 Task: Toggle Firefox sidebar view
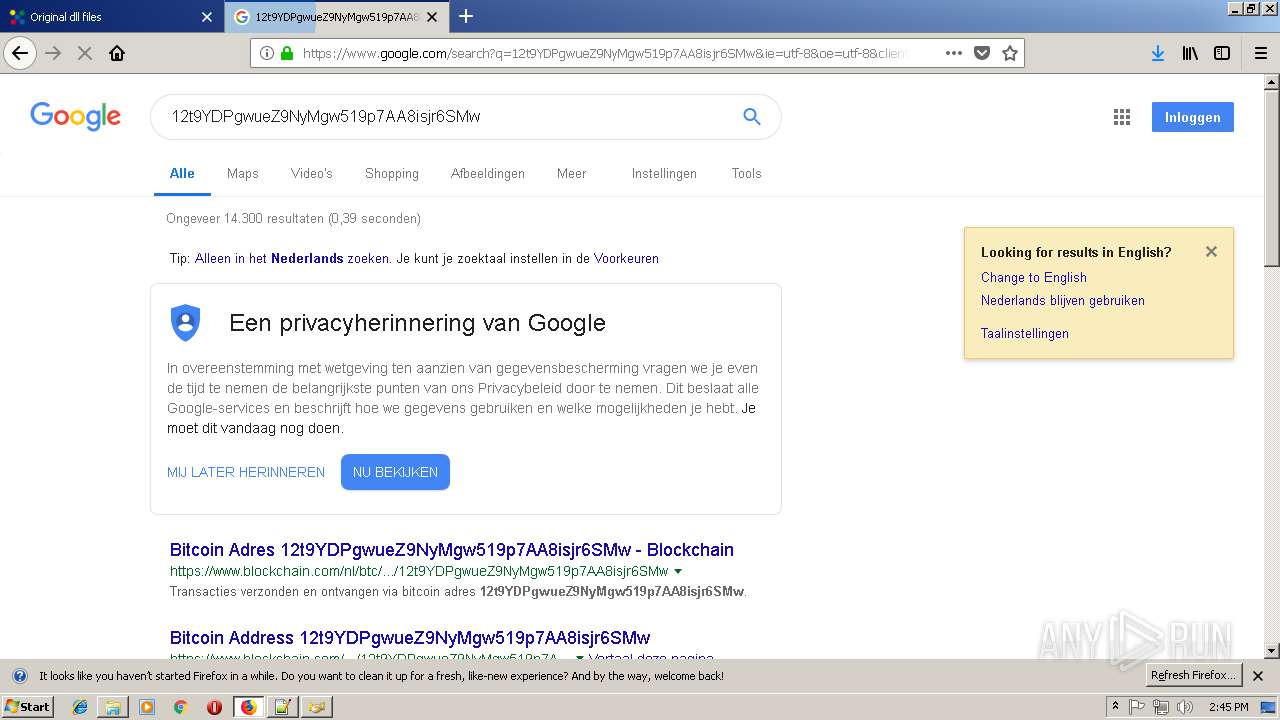[x=1222, y=53]
